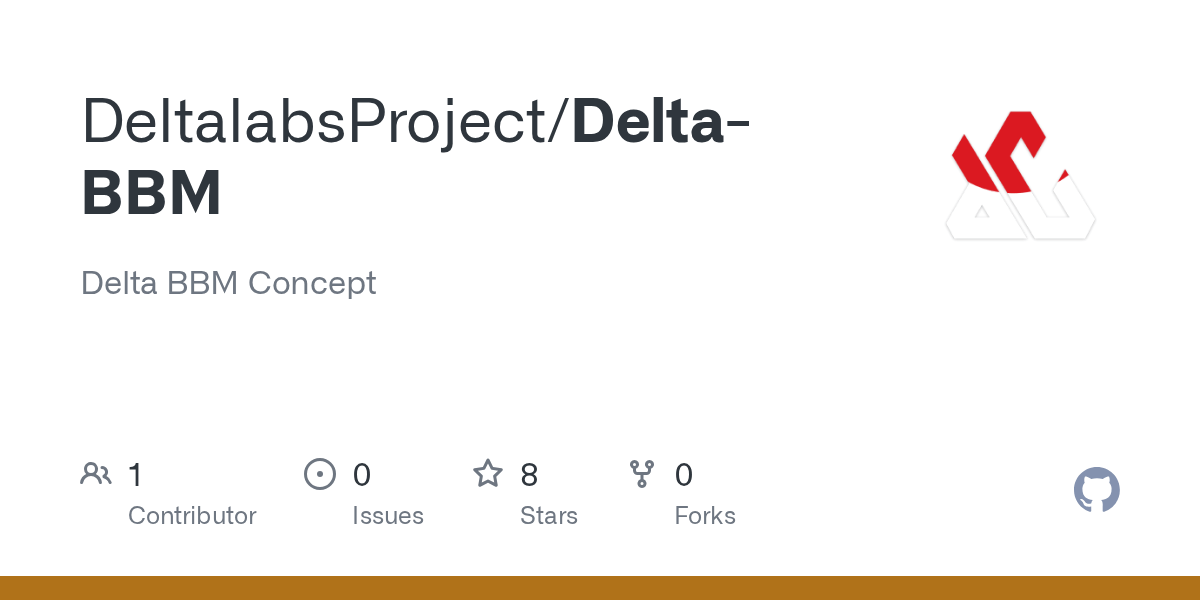1200x600 pixels.
Task: Click the BBM text on second title line
Action: [x=151, y=193]
